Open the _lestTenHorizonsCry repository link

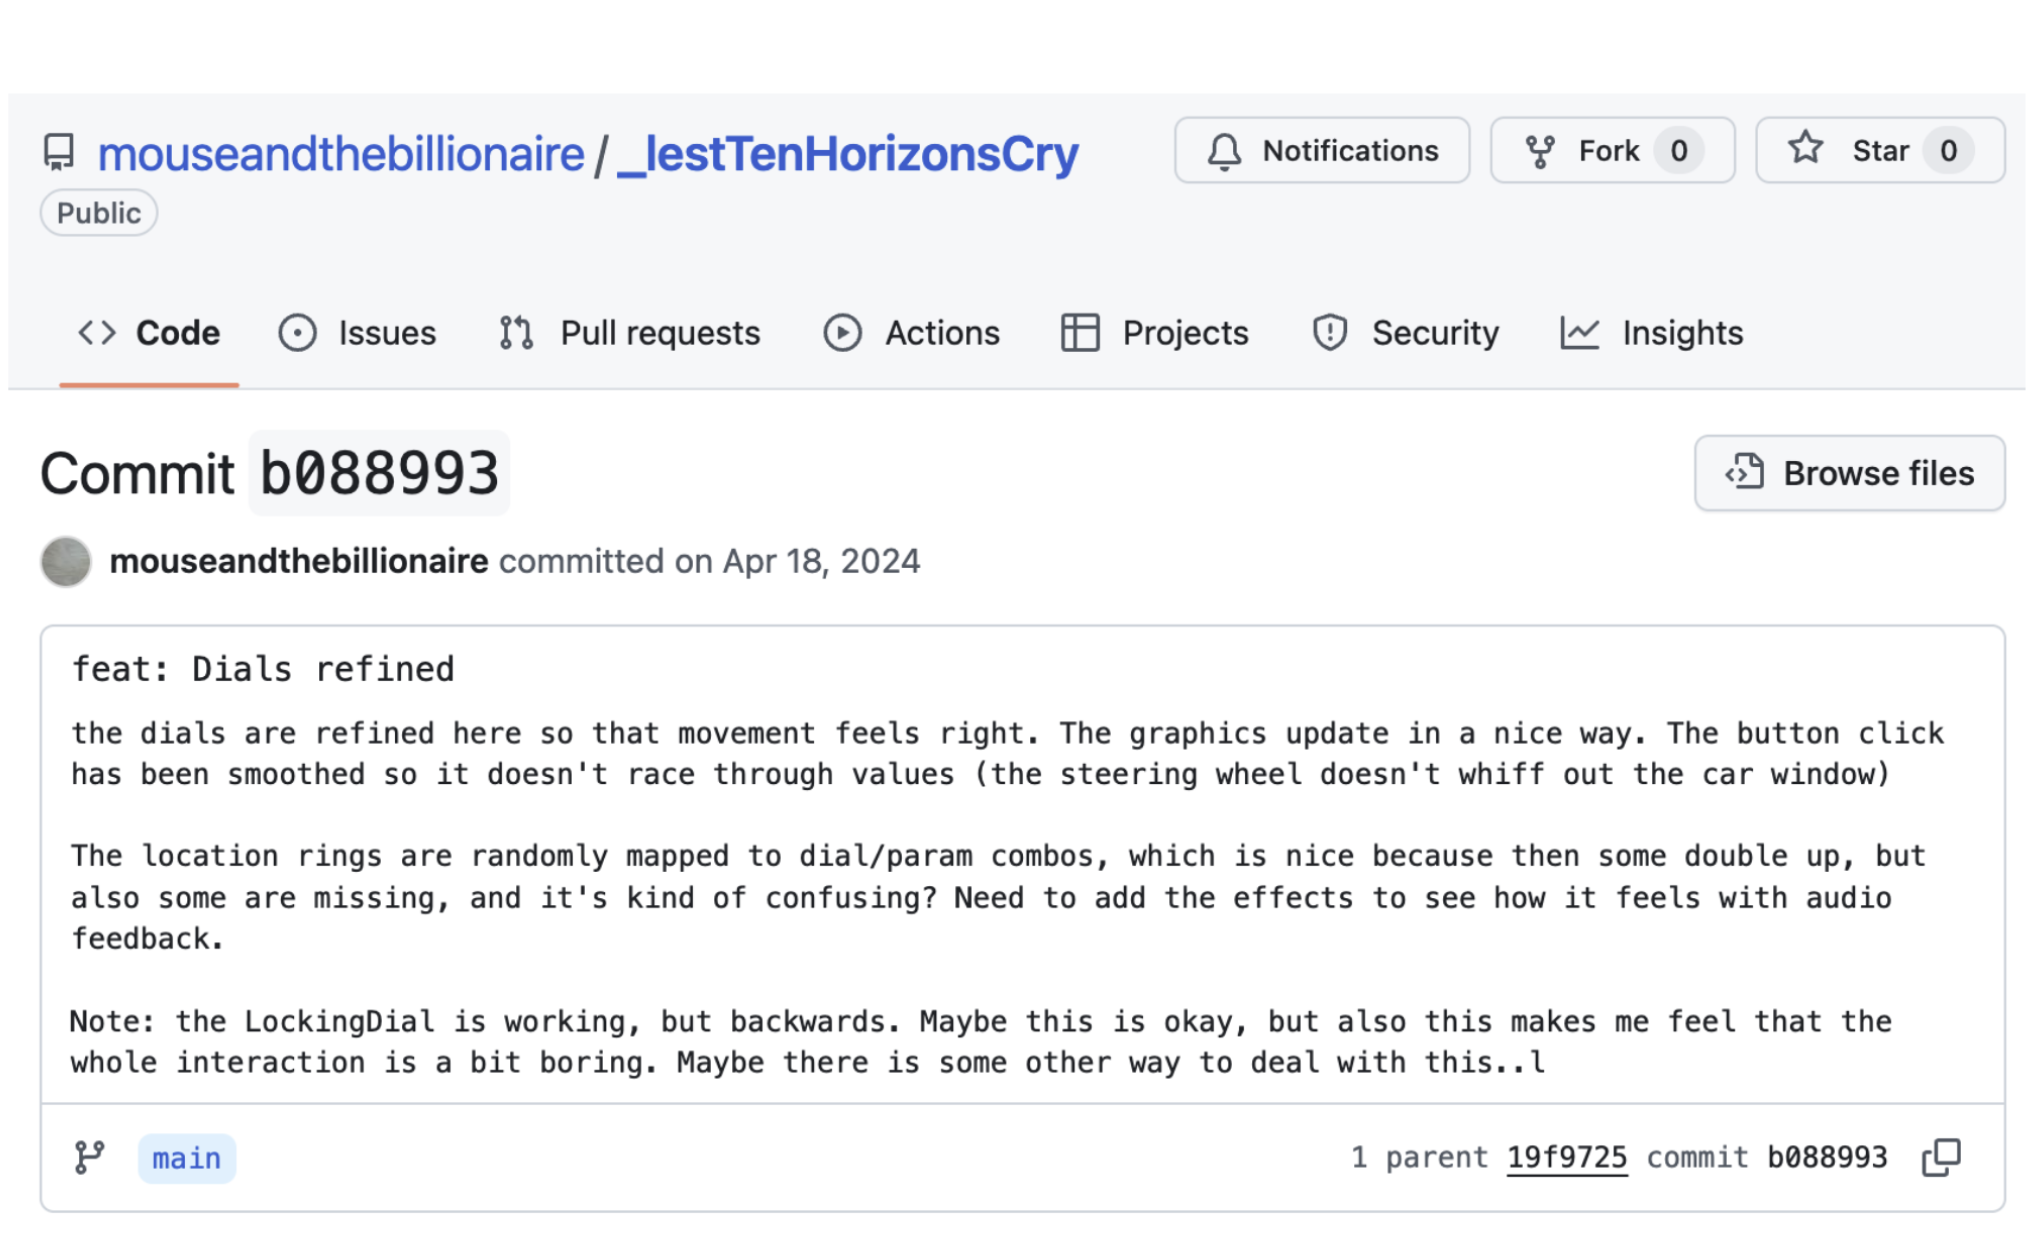(848, 154)
